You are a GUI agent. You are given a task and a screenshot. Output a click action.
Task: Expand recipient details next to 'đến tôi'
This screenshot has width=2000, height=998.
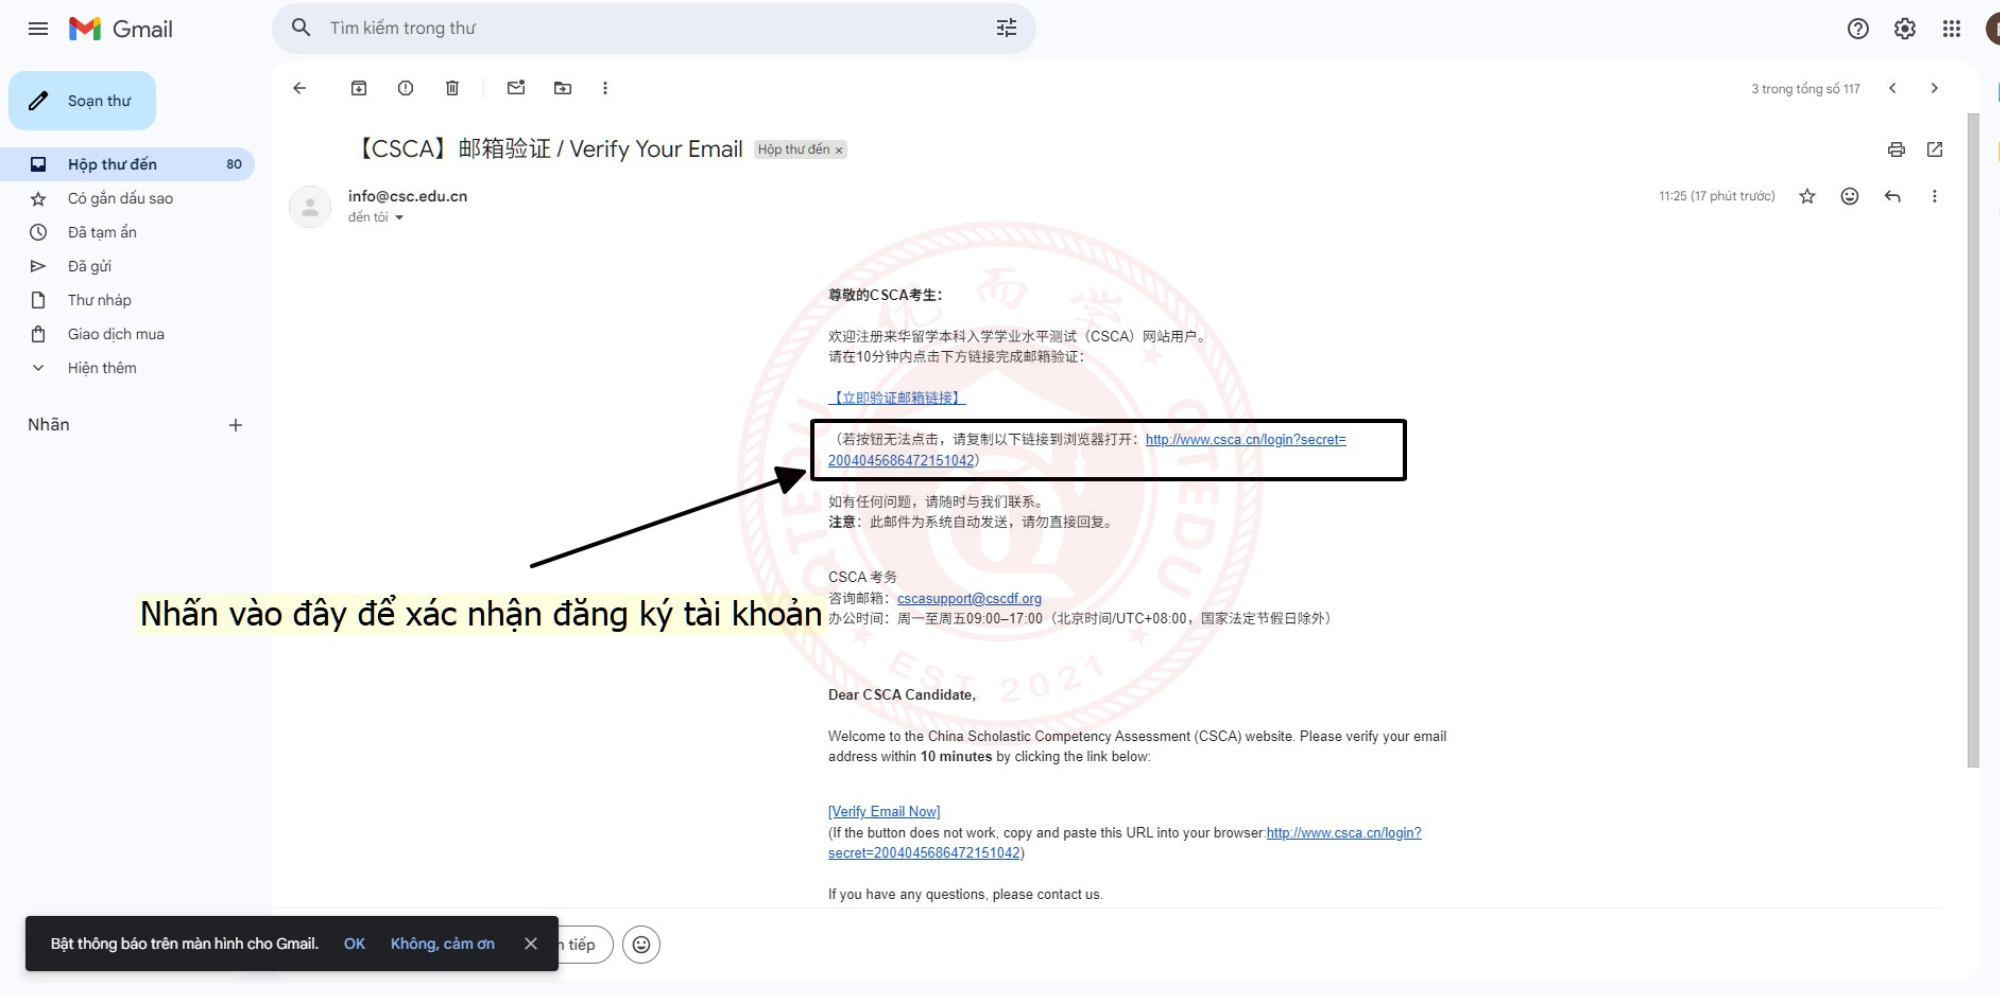[399, 218]
